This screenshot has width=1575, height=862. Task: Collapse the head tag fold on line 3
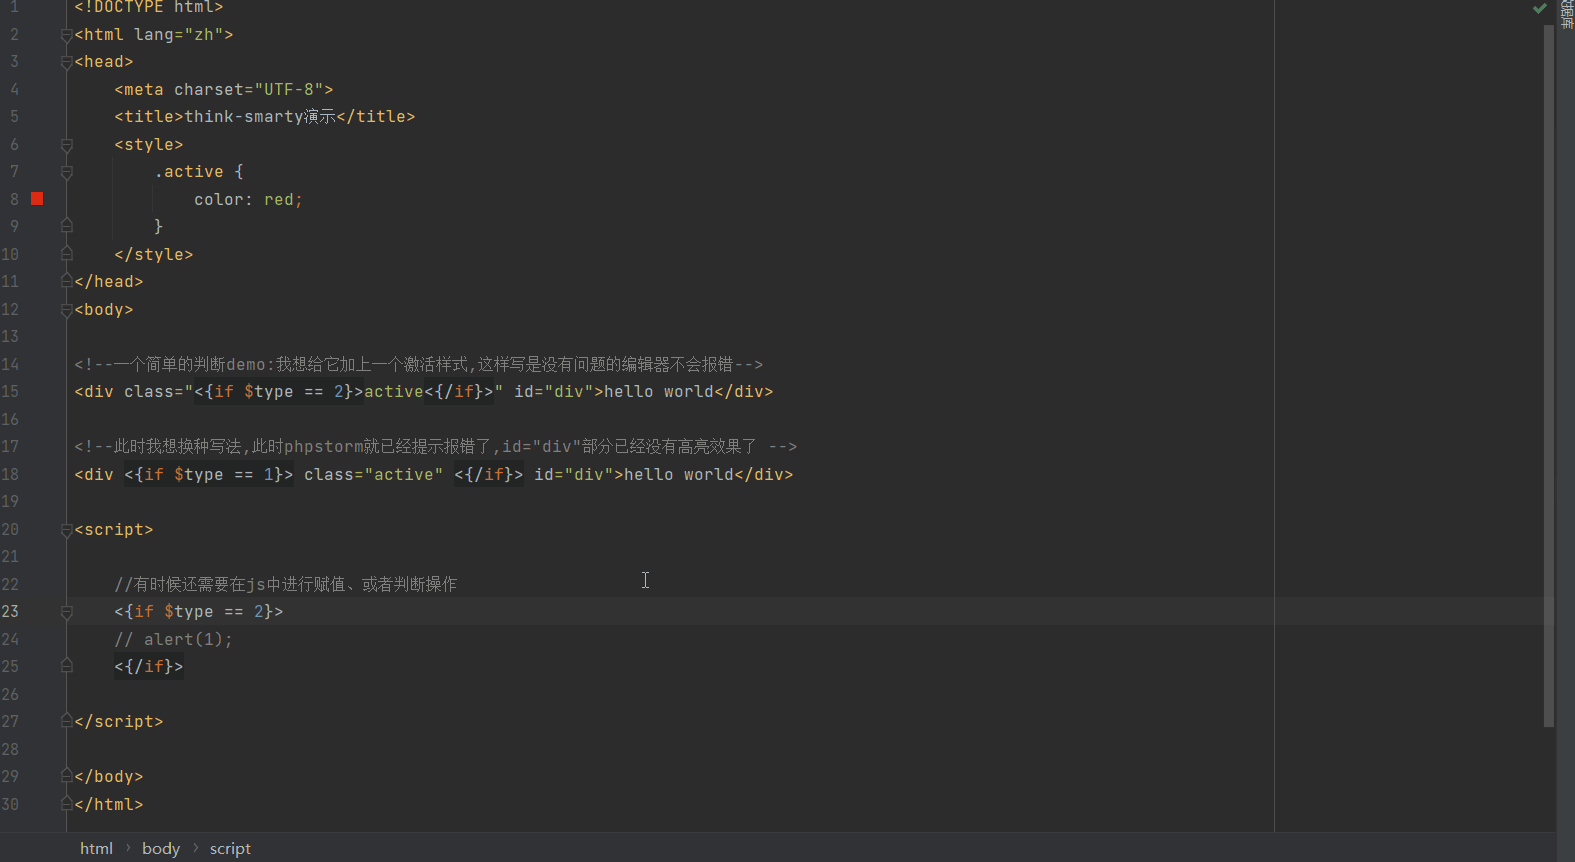(x=66, y=62)
